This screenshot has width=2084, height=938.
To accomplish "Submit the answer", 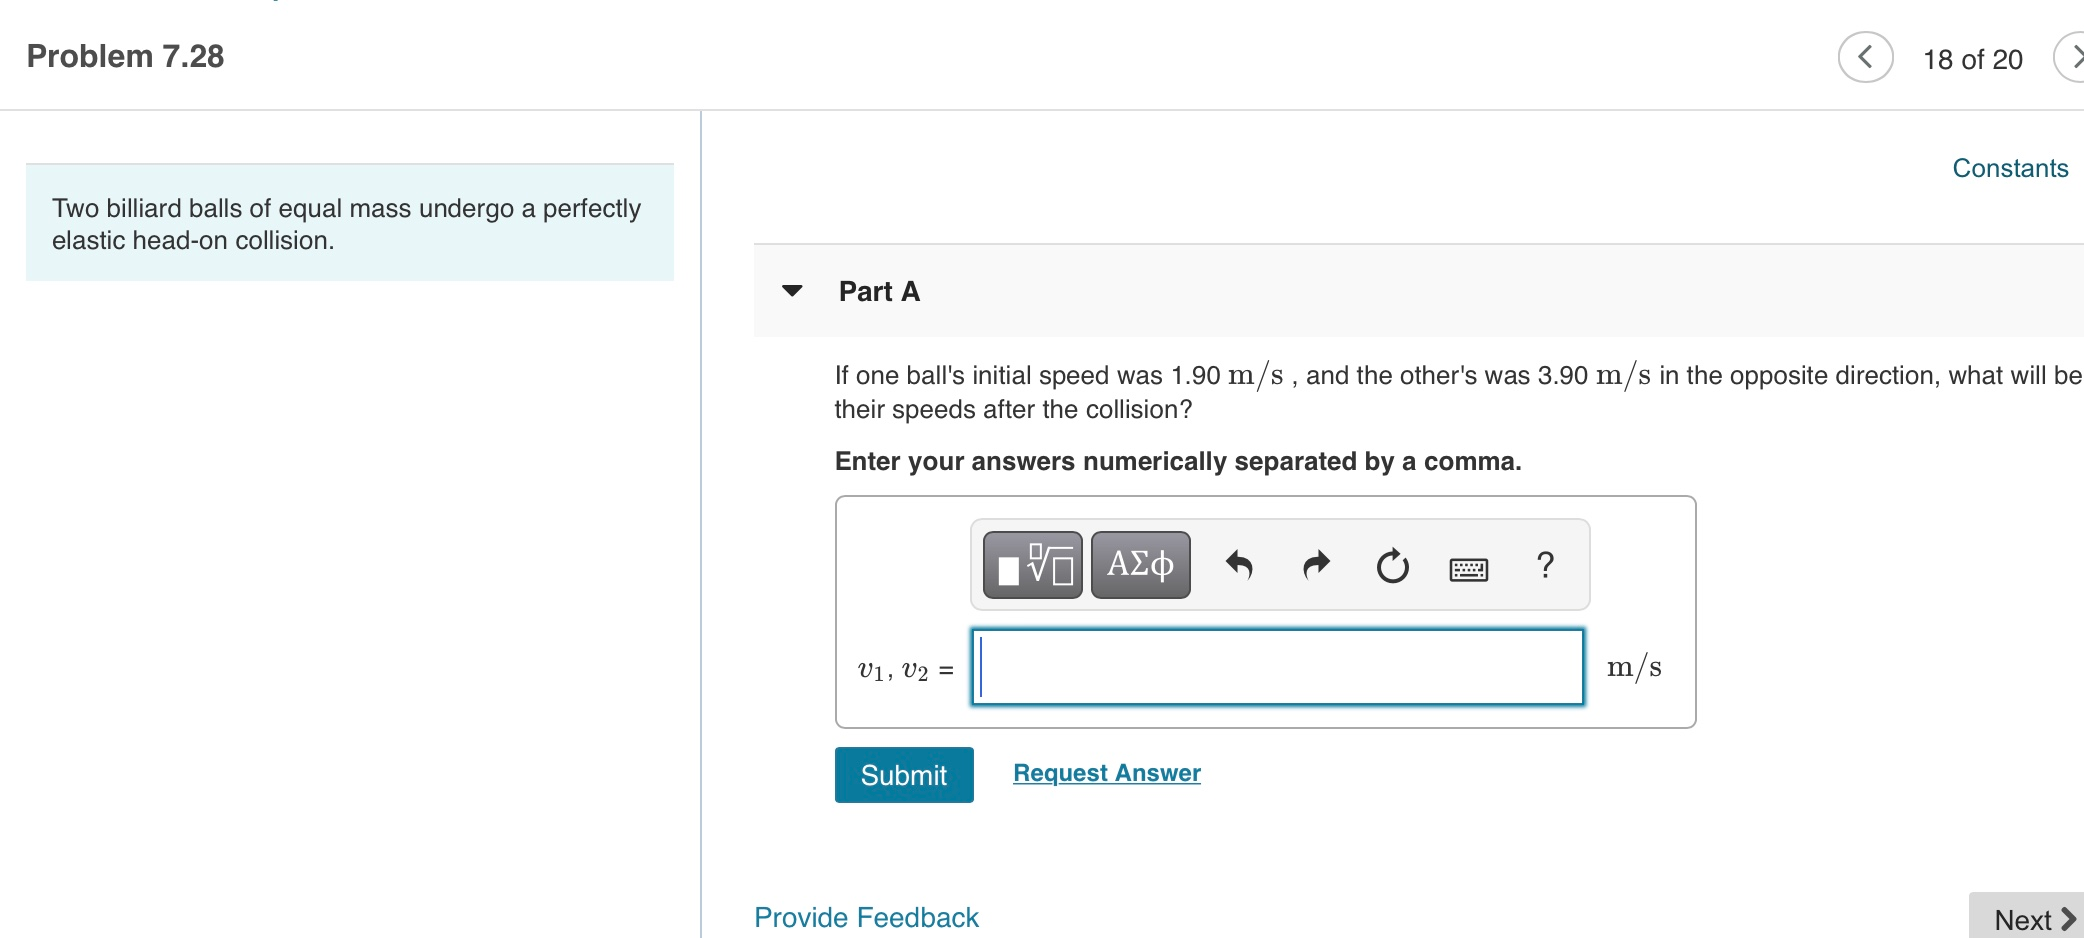I will [904, 775].
